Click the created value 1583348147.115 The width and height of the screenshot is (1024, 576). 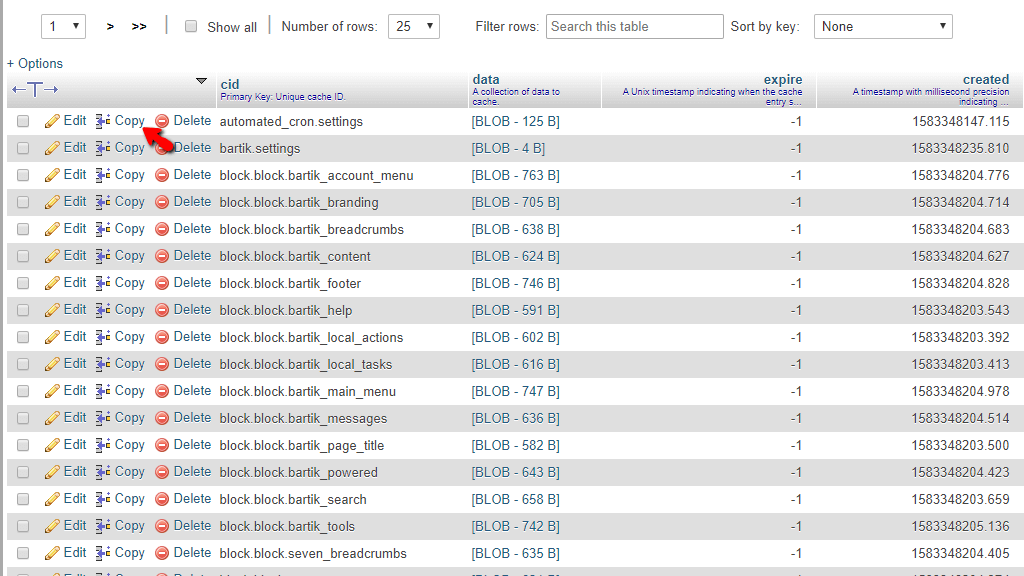tap(961, 121)
